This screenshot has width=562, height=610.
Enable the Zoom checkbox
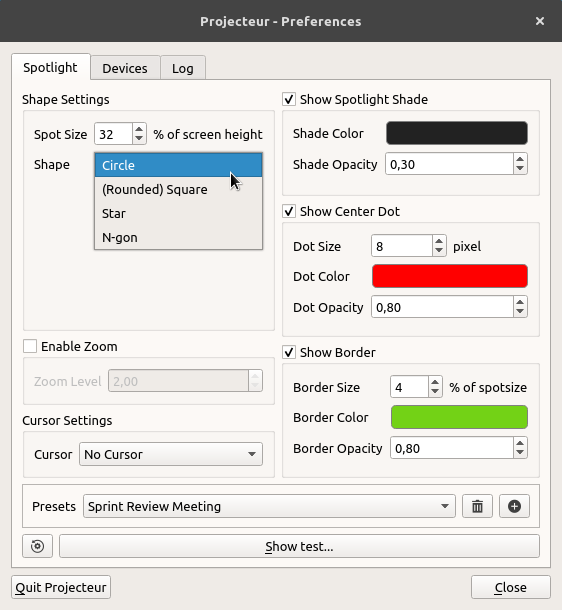tap(30, 346)
